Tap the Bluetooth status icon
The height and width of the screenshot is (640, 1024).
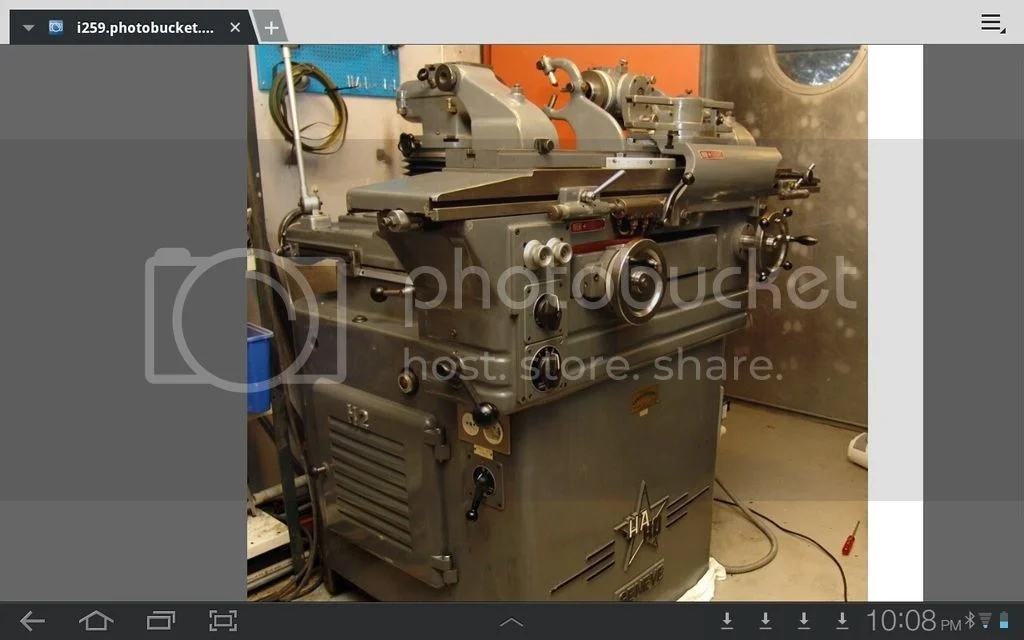tap(969, 621)
